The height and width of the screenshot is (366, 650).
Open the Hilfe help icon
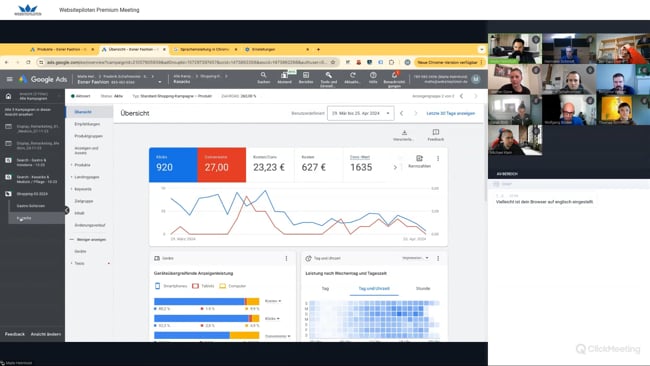(x=373, y=78)
